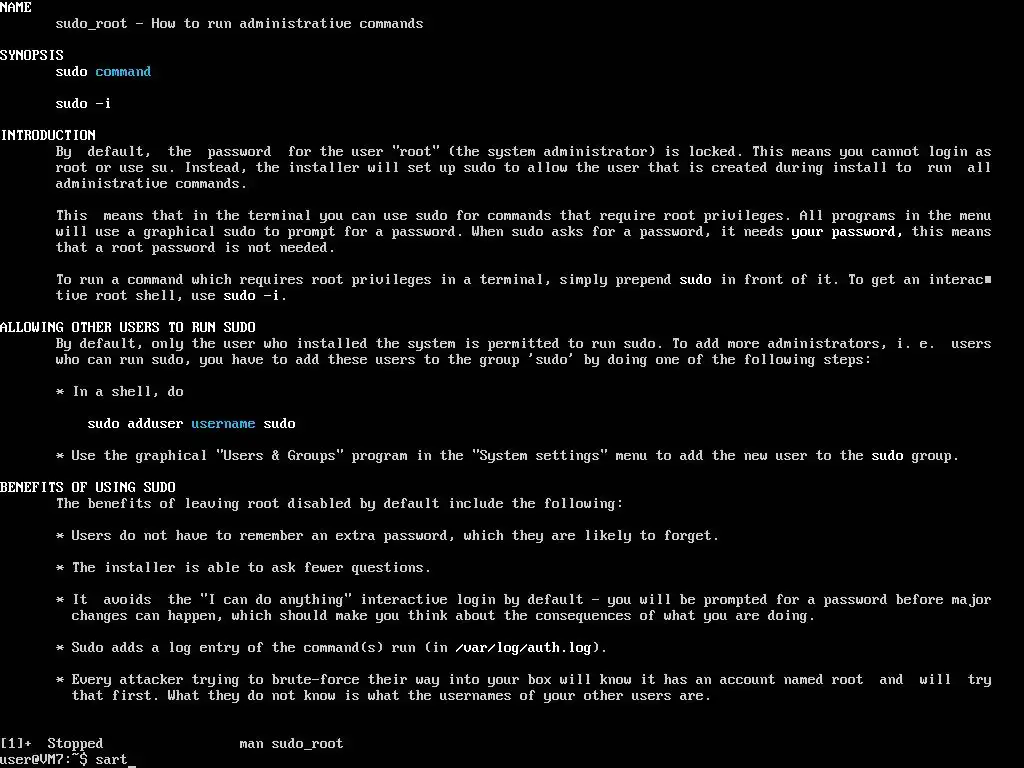Screen dimensions: 1024x768
Task: Click the INTRODUCTION section heading
Action: (48, 135)
